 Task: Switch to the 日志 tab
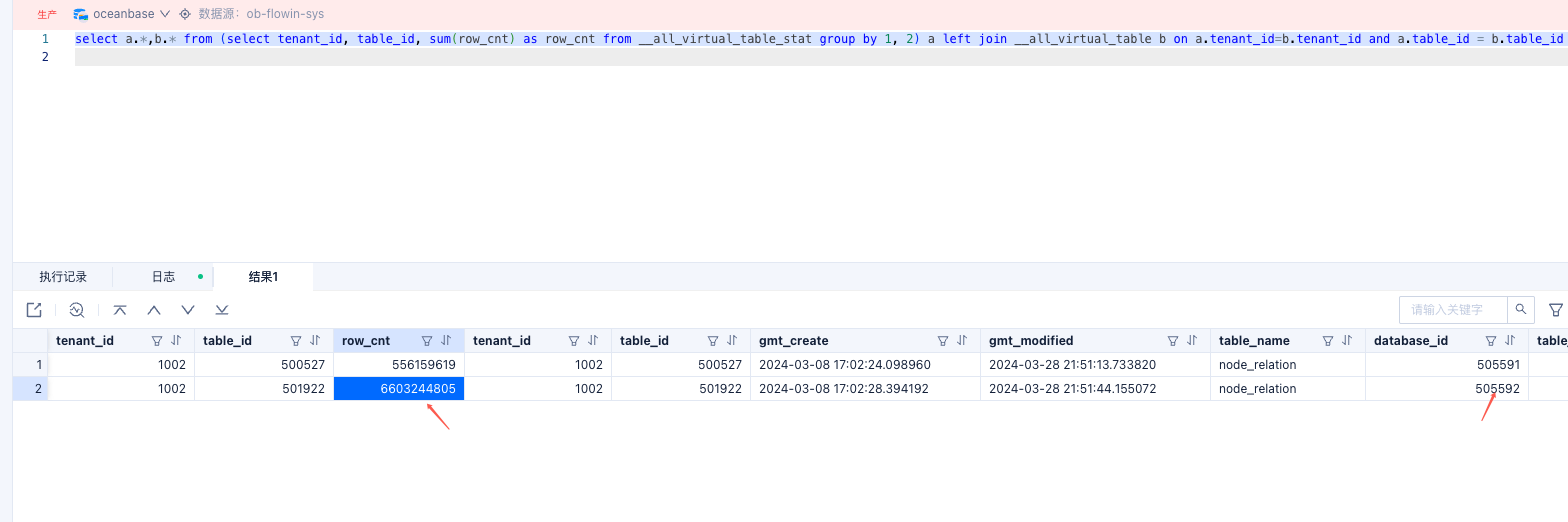pos(163,277)
